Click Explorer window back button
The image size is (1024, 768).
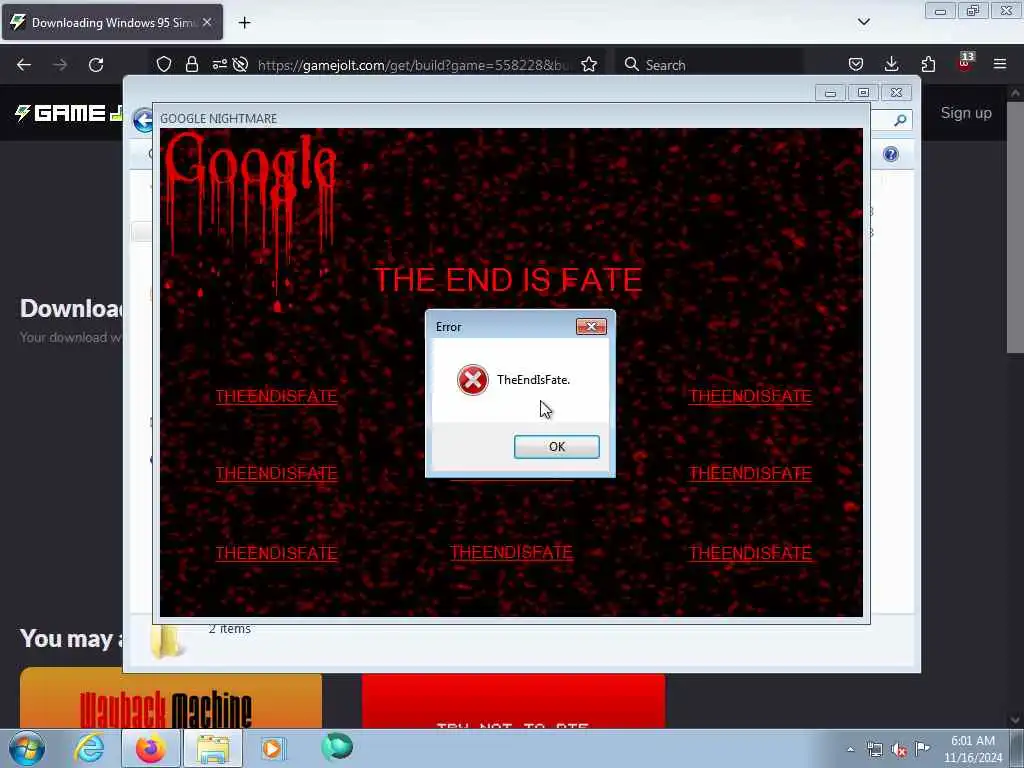pos(143,120)
